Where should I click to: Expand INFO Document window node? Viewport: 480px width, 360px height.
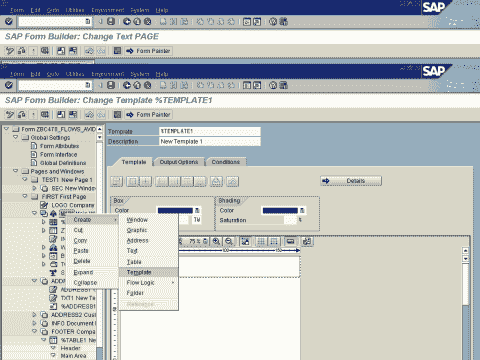(x=34, y=323)
